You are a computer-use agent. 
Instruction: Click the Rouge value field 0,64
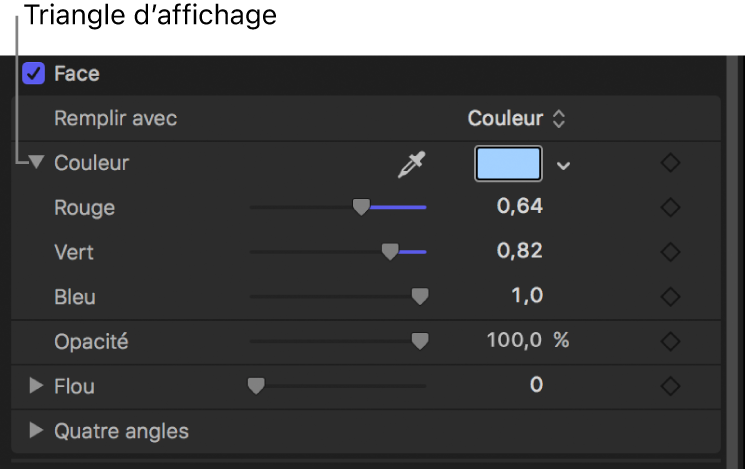520,207
